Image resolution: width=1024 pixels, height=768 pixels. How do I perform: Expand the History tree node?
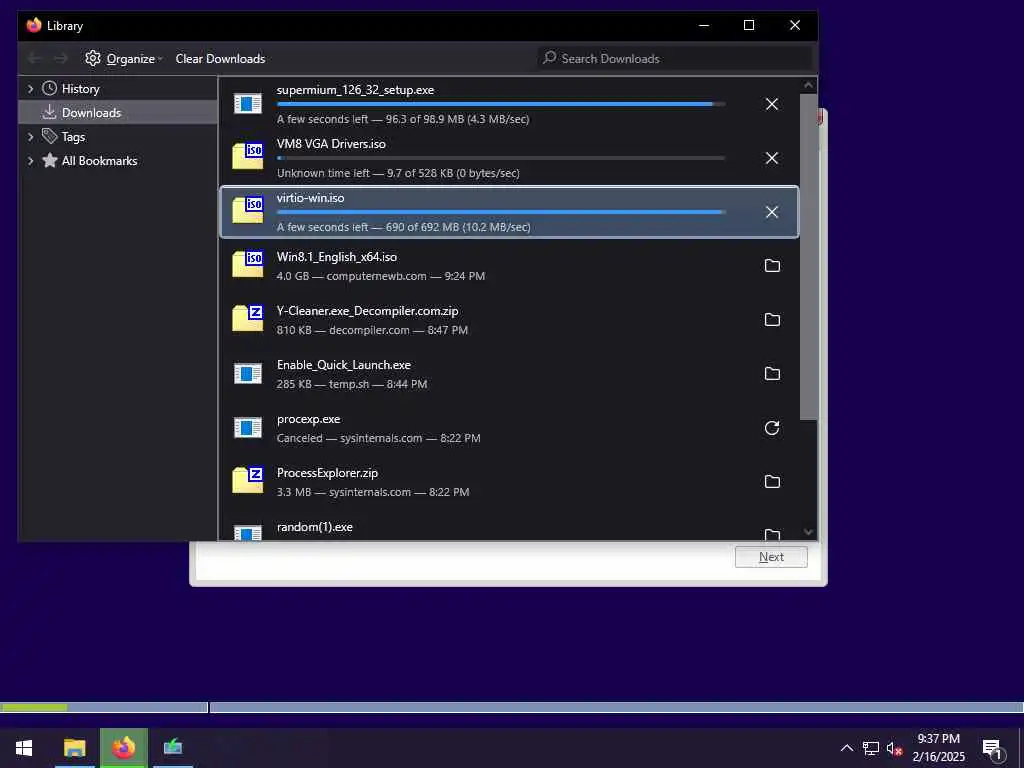(30, 88)
